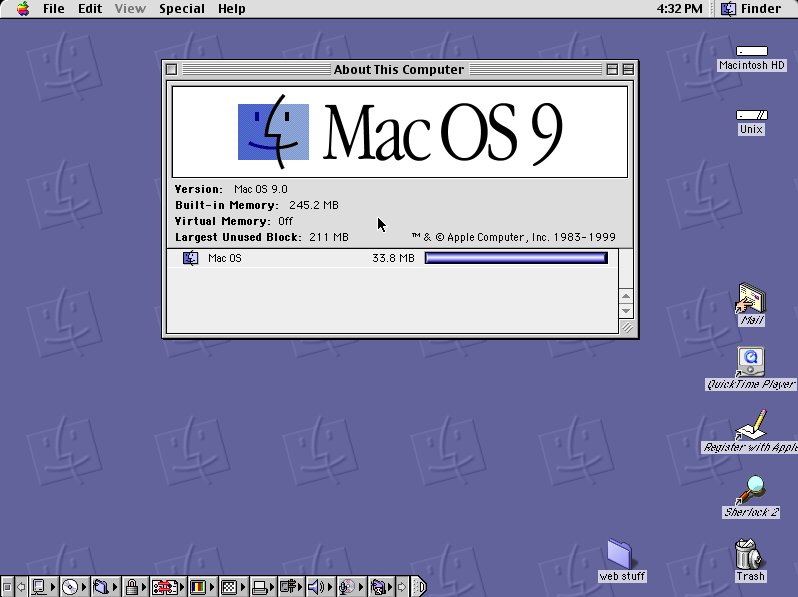798x597 pixels.
Task: Toggle windowshade on About This Computer window
Action: [x=628, y=70]
